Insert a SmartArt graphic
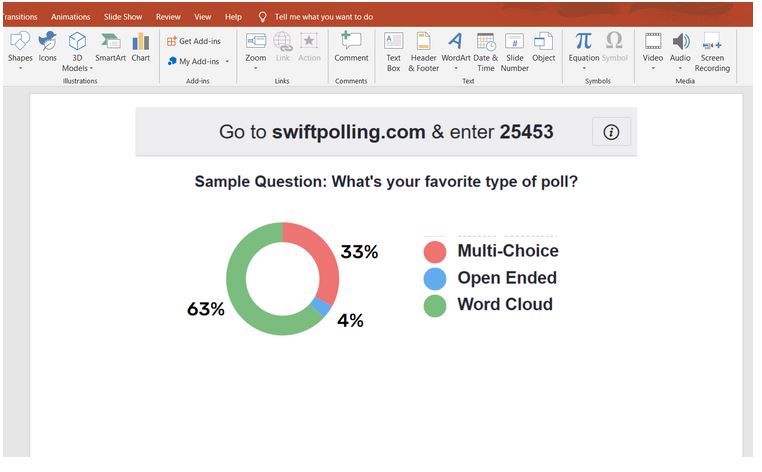The height and width of the screenshot is (472, 762). click(x=110, y=48)
